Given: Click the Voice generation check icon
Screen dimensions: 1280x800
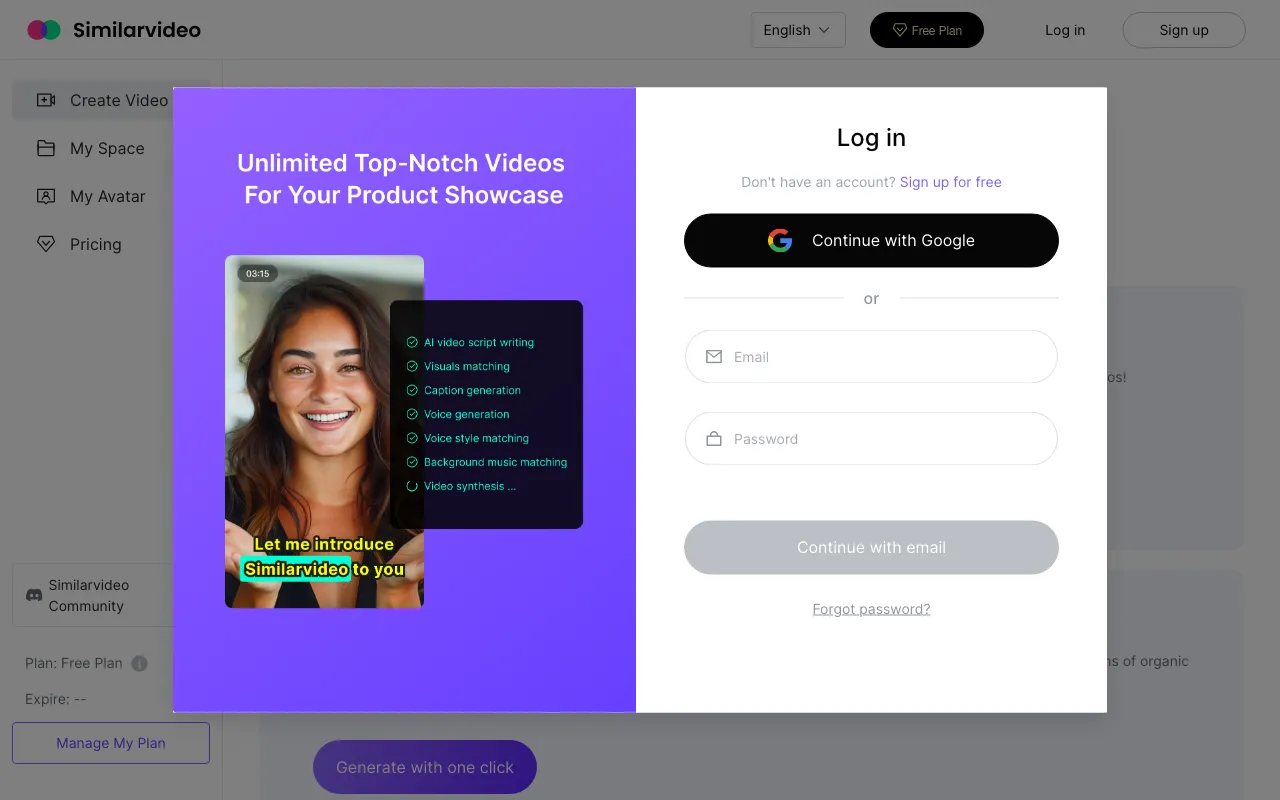Looking at the screenshot, I should 412,414.
